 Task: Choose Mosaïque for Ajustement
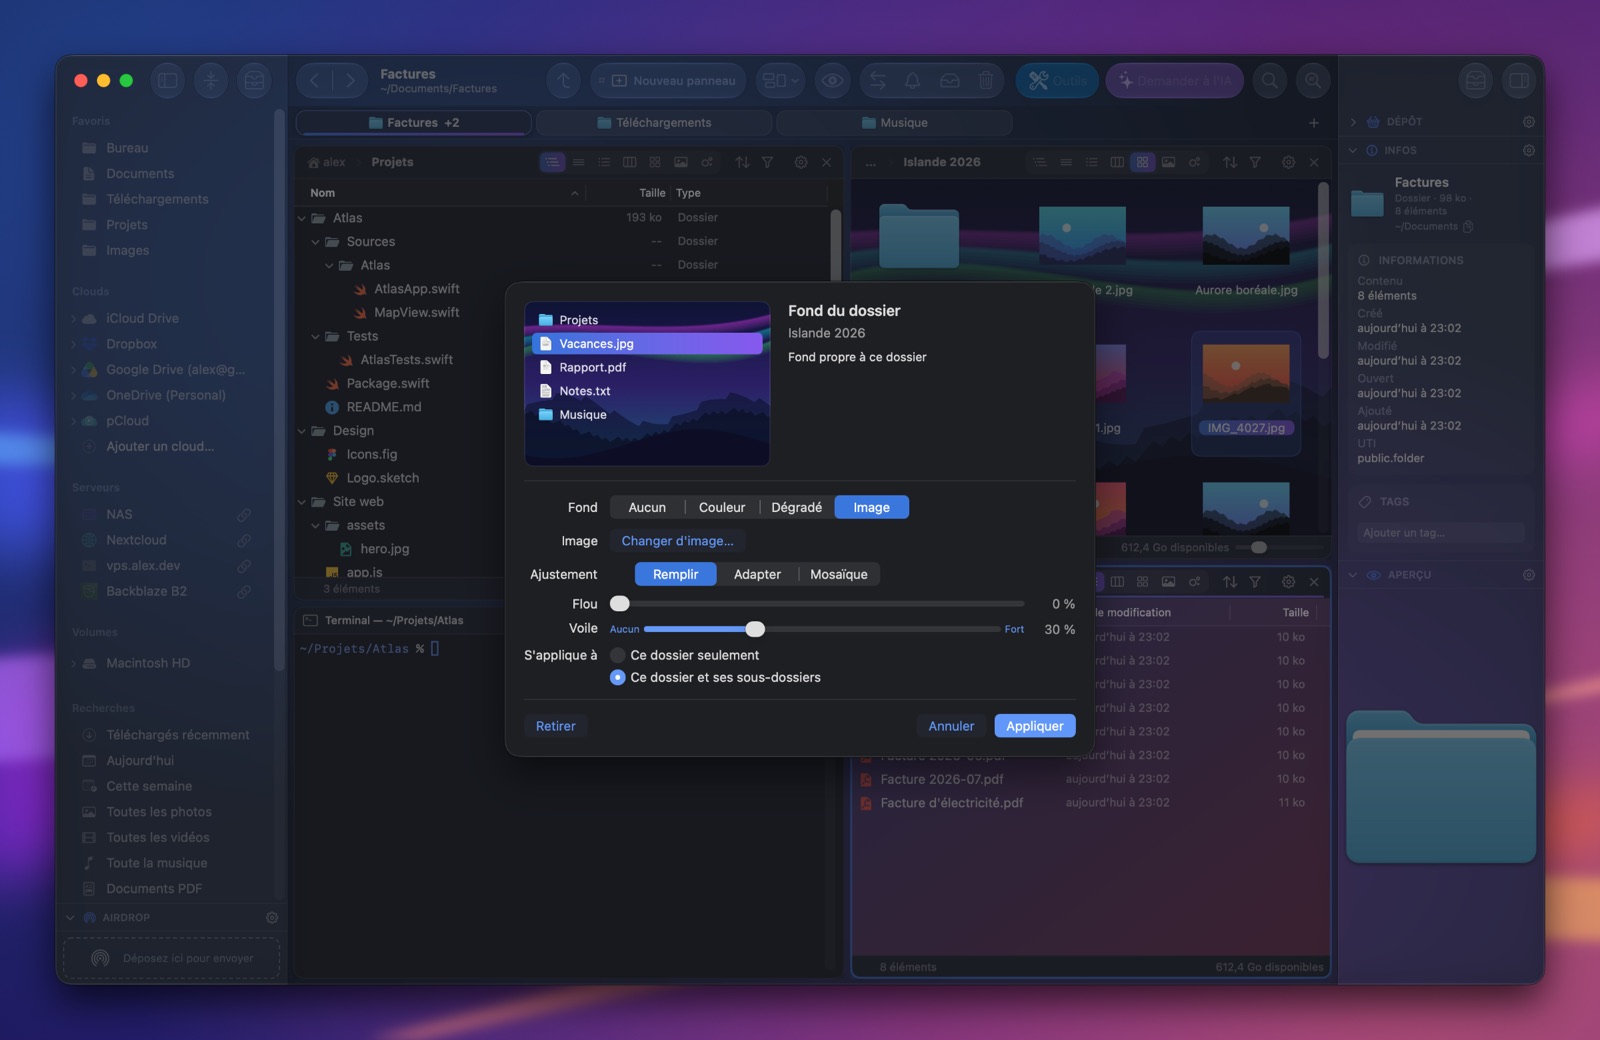point(839,574)
